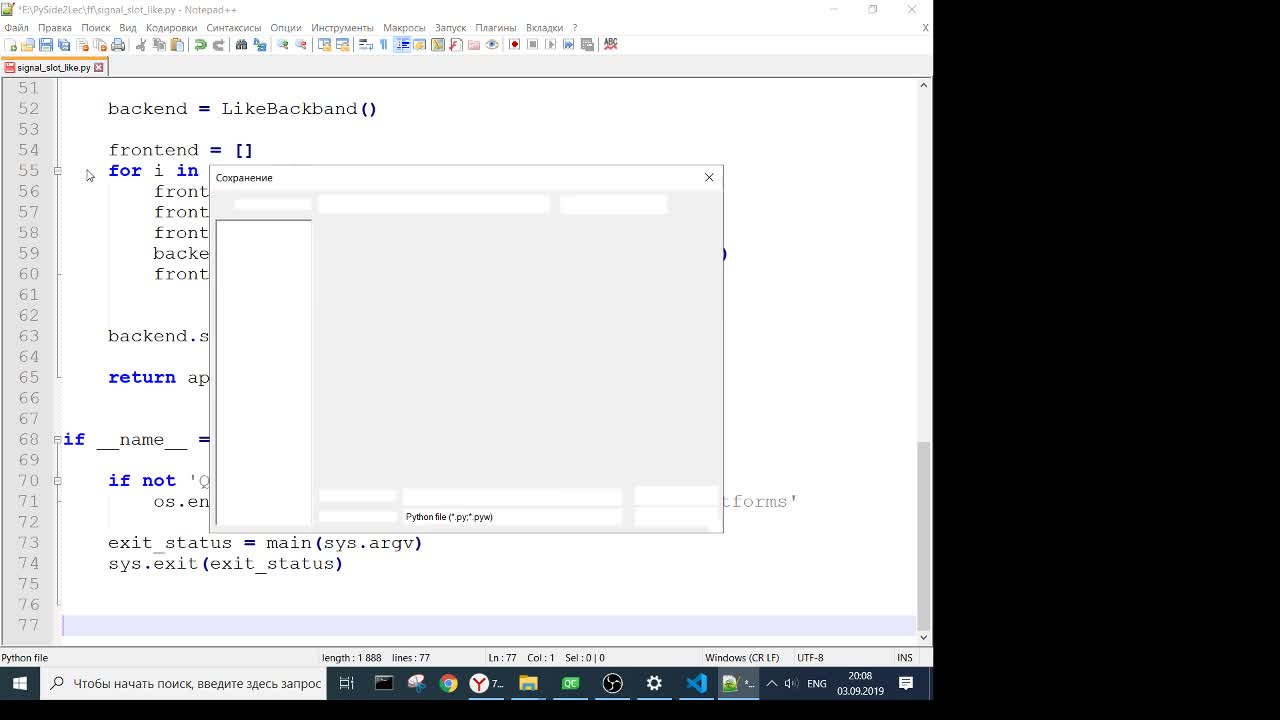Click the INS status bar indicator
This screenshot has height=720, width=1280.
[905, 657]
